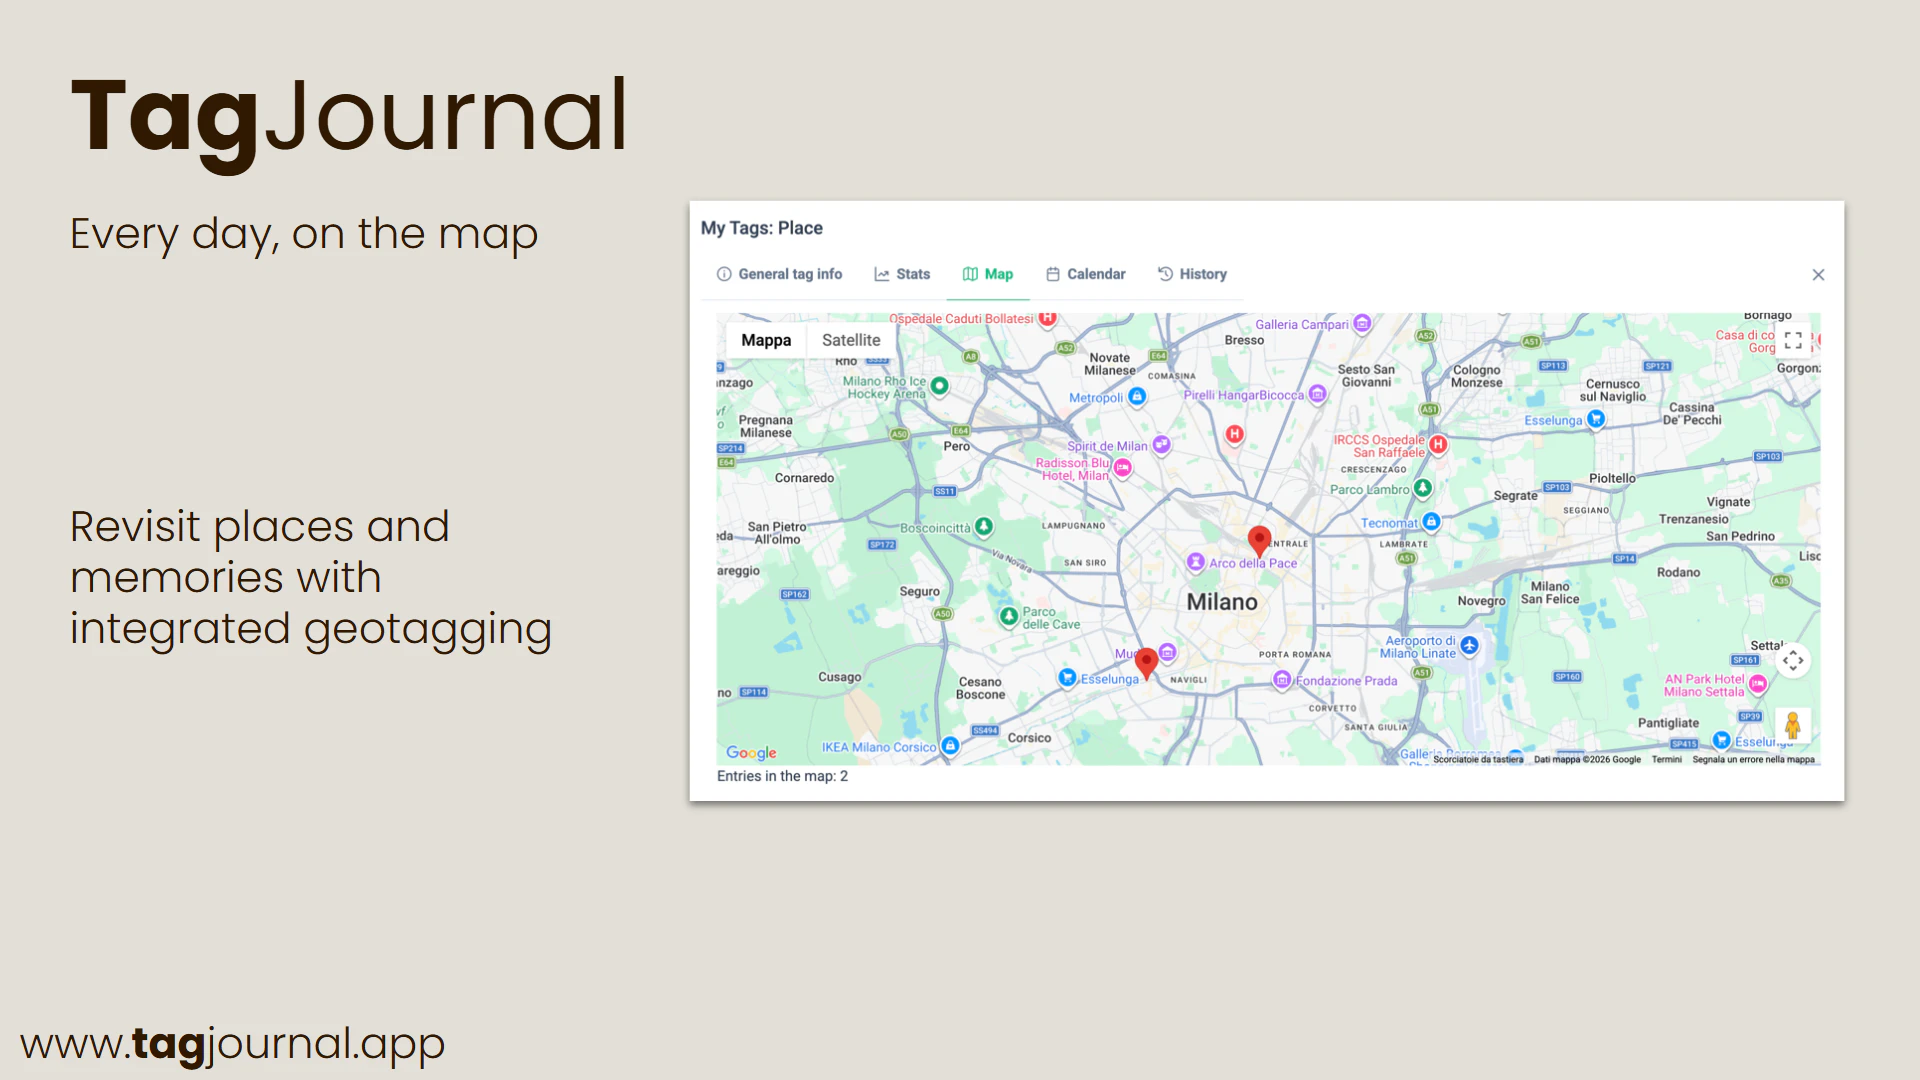The width and height of the screenshot is (1920, 1080).
Task: Click the Cornaredo town label
Action: pos(804,478)
